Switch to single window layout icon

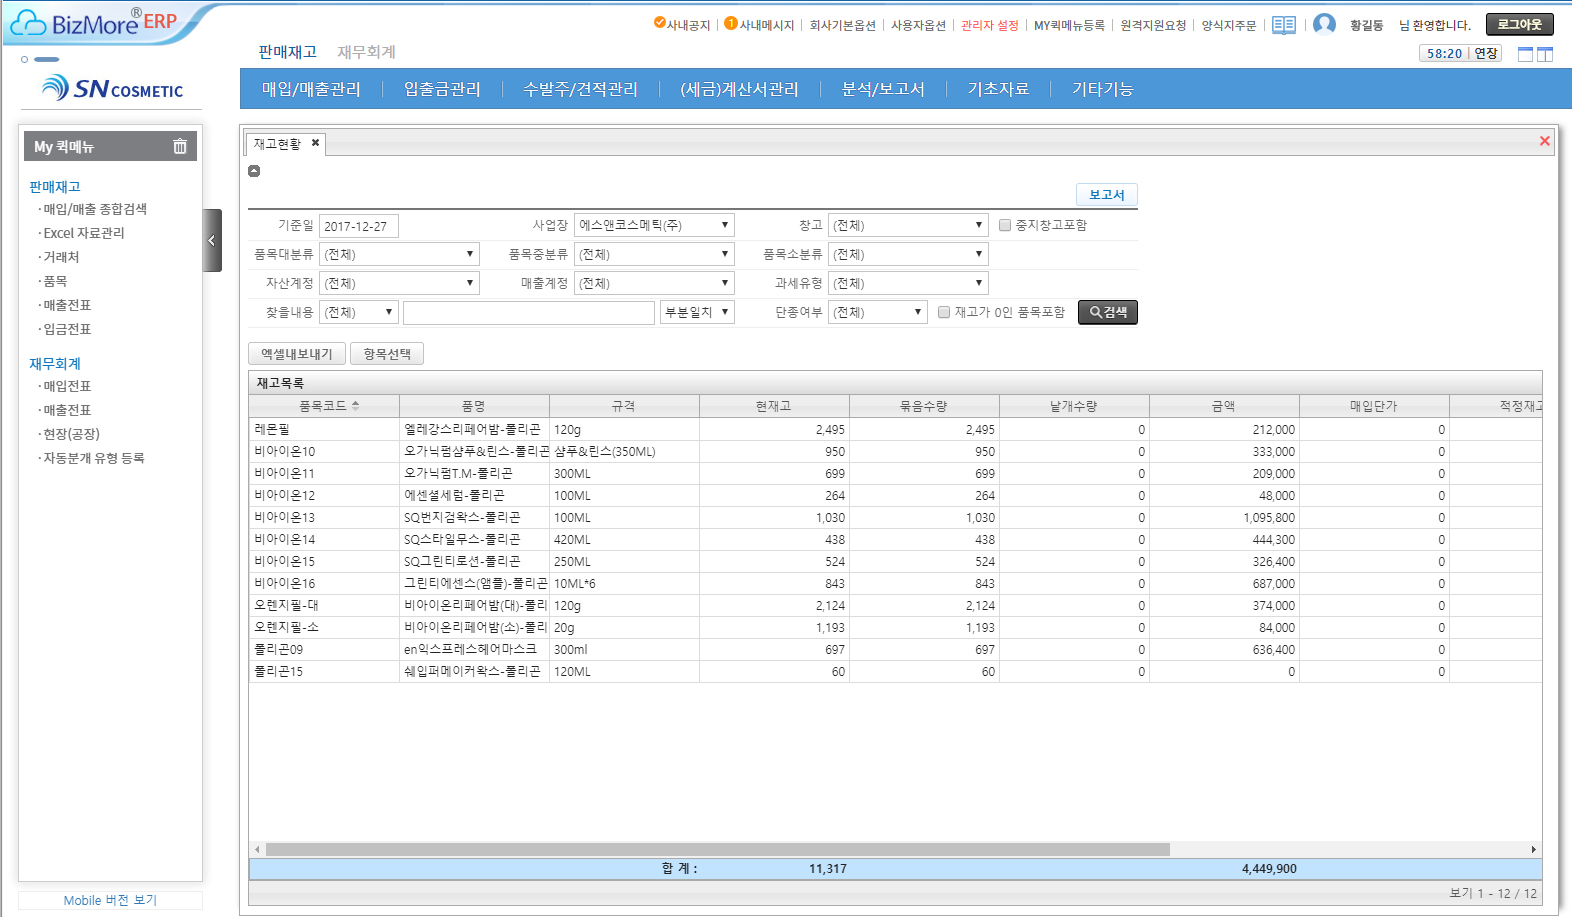1525,54
